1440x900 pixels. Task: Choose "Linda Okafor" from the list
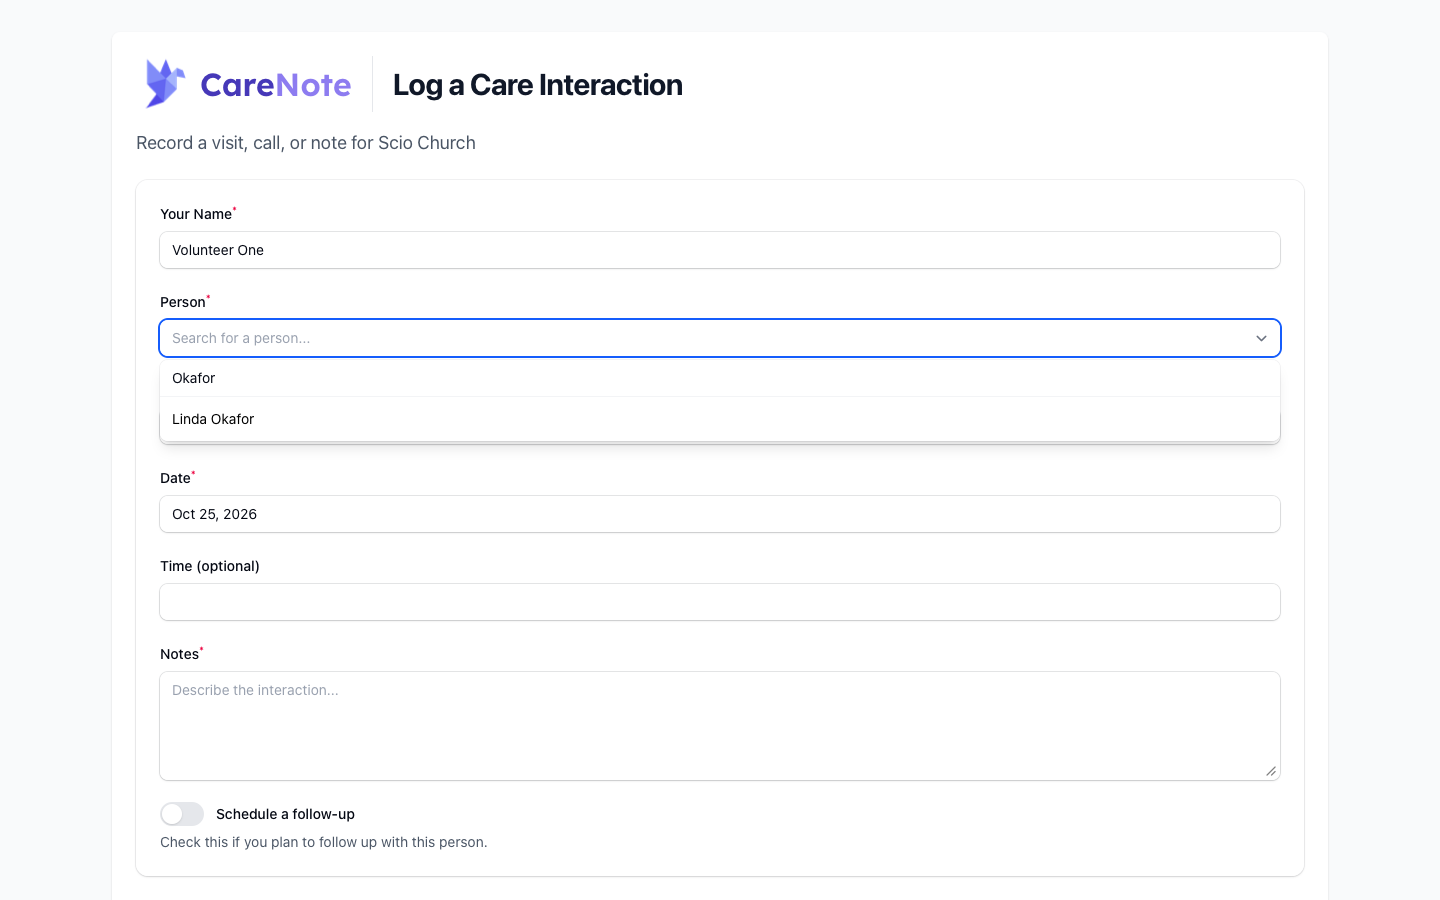[x=720, y=419]
